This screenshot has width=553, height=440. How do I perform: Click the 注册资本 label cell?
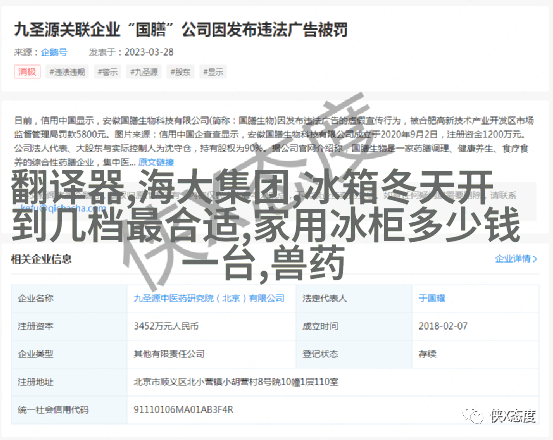[x=69, y=326]
